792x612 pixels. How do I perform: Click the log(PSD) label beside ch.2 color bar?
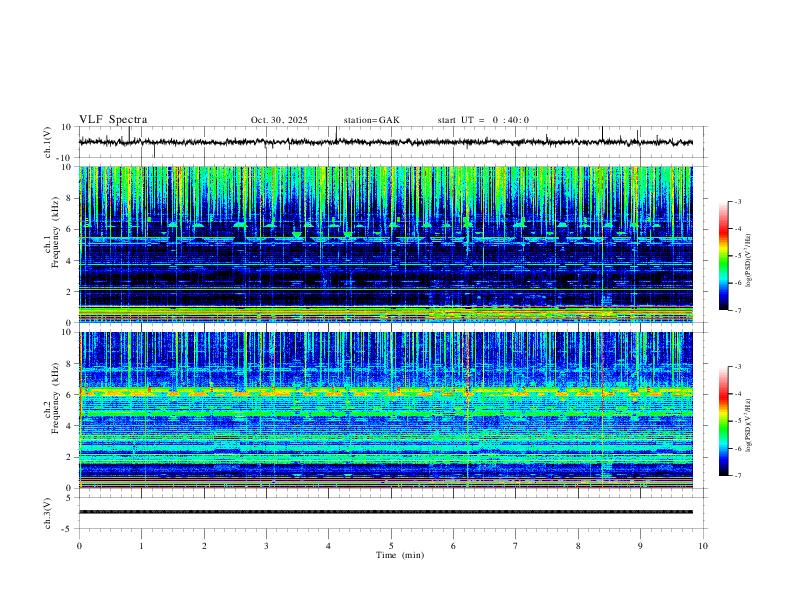point(748,425)
